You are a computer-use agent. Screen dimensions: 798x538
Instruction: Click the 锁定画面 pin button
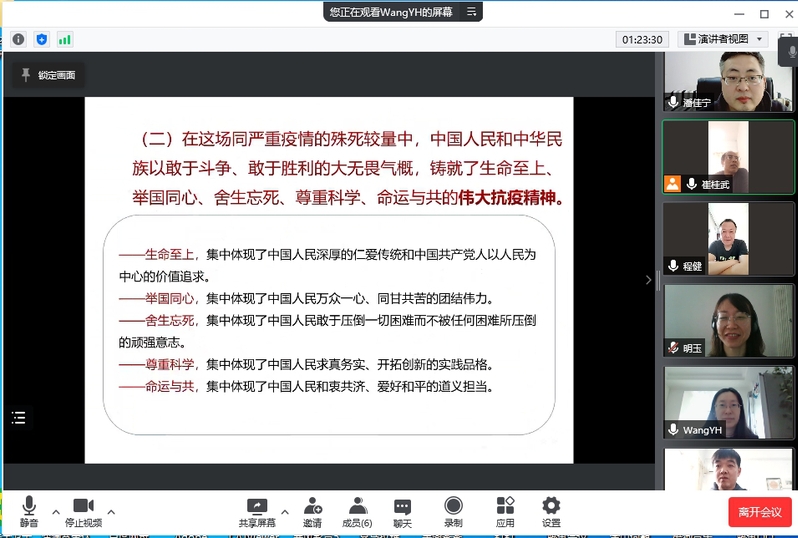click(47, 75)
